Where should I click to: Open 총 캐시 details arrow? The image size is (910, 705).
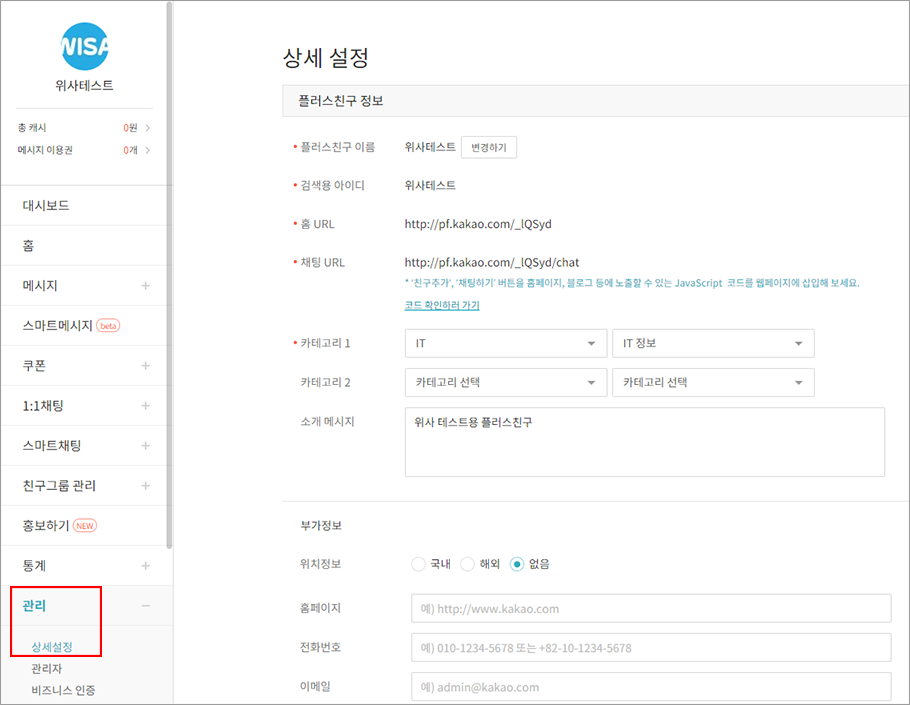coord(147,128)
